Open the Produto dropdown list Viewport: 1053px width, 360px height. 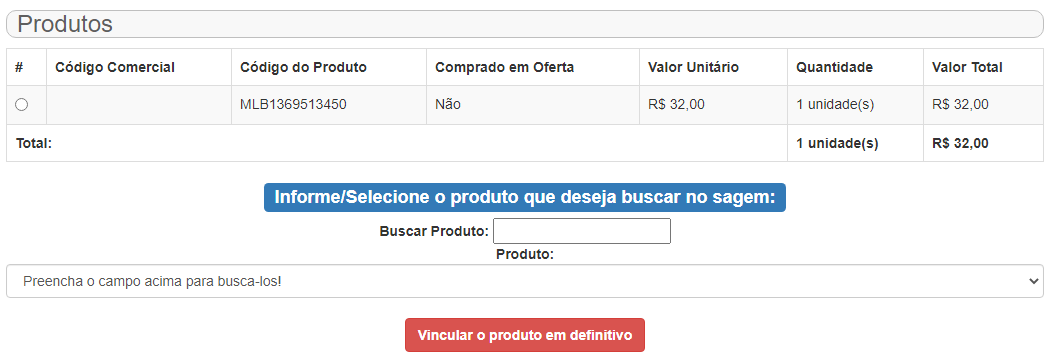[x=525, y=281]
